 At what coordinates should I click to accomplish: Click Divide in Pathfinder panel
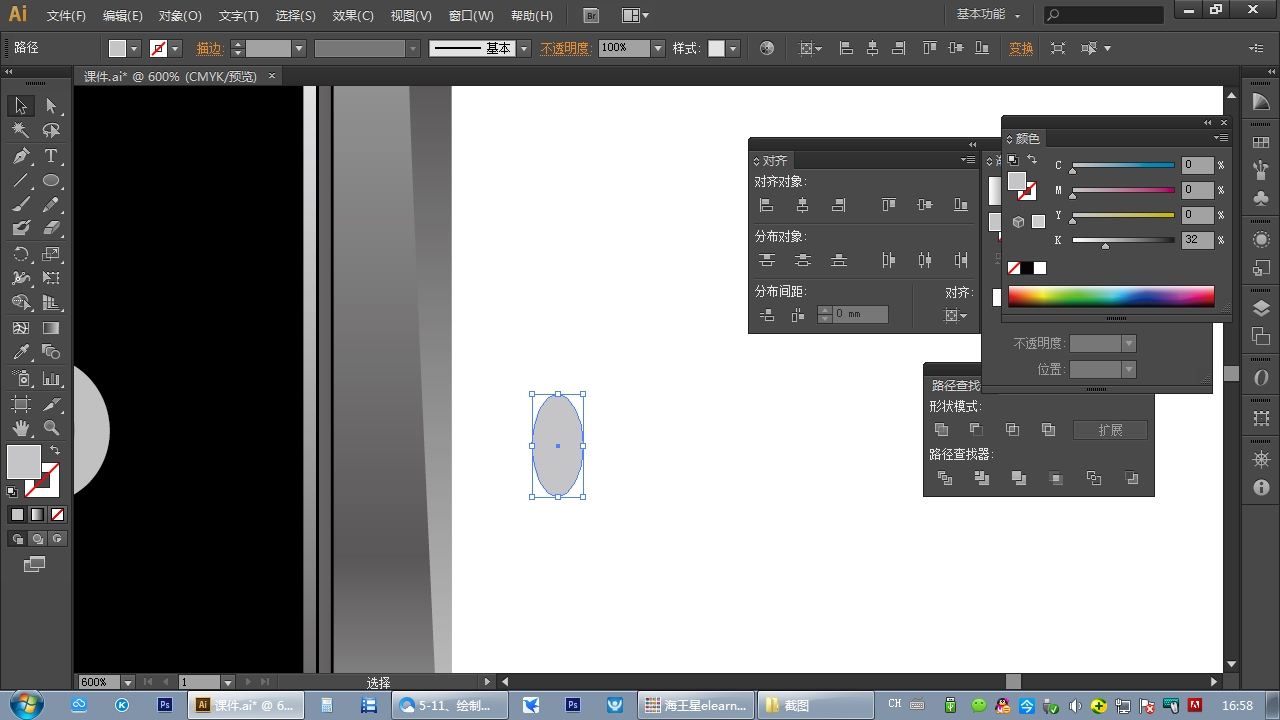point(945,479)
